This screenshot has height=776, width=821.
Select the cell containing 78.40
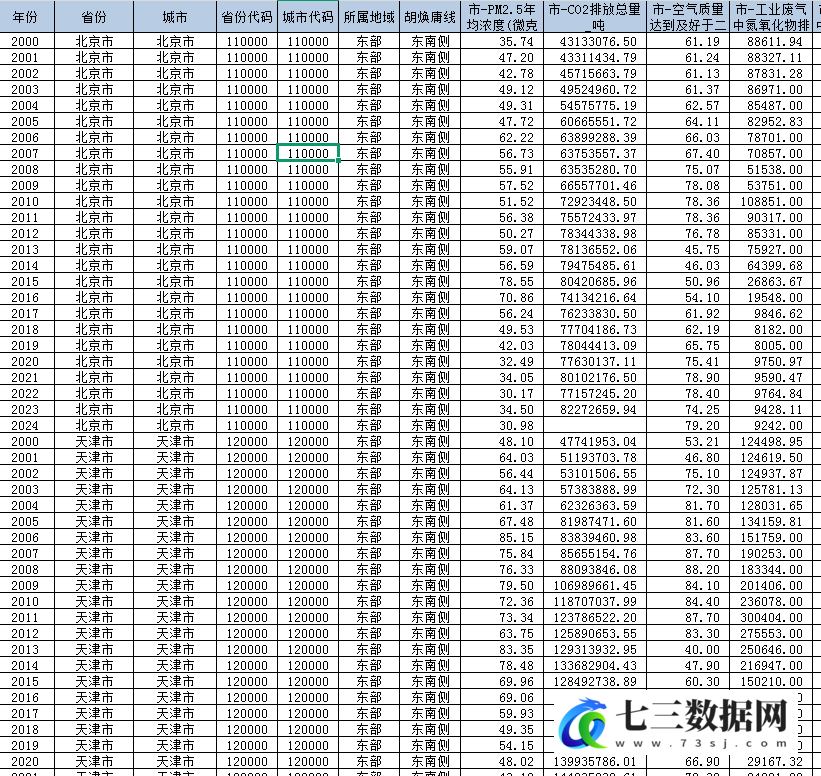[x=688, y=393]
